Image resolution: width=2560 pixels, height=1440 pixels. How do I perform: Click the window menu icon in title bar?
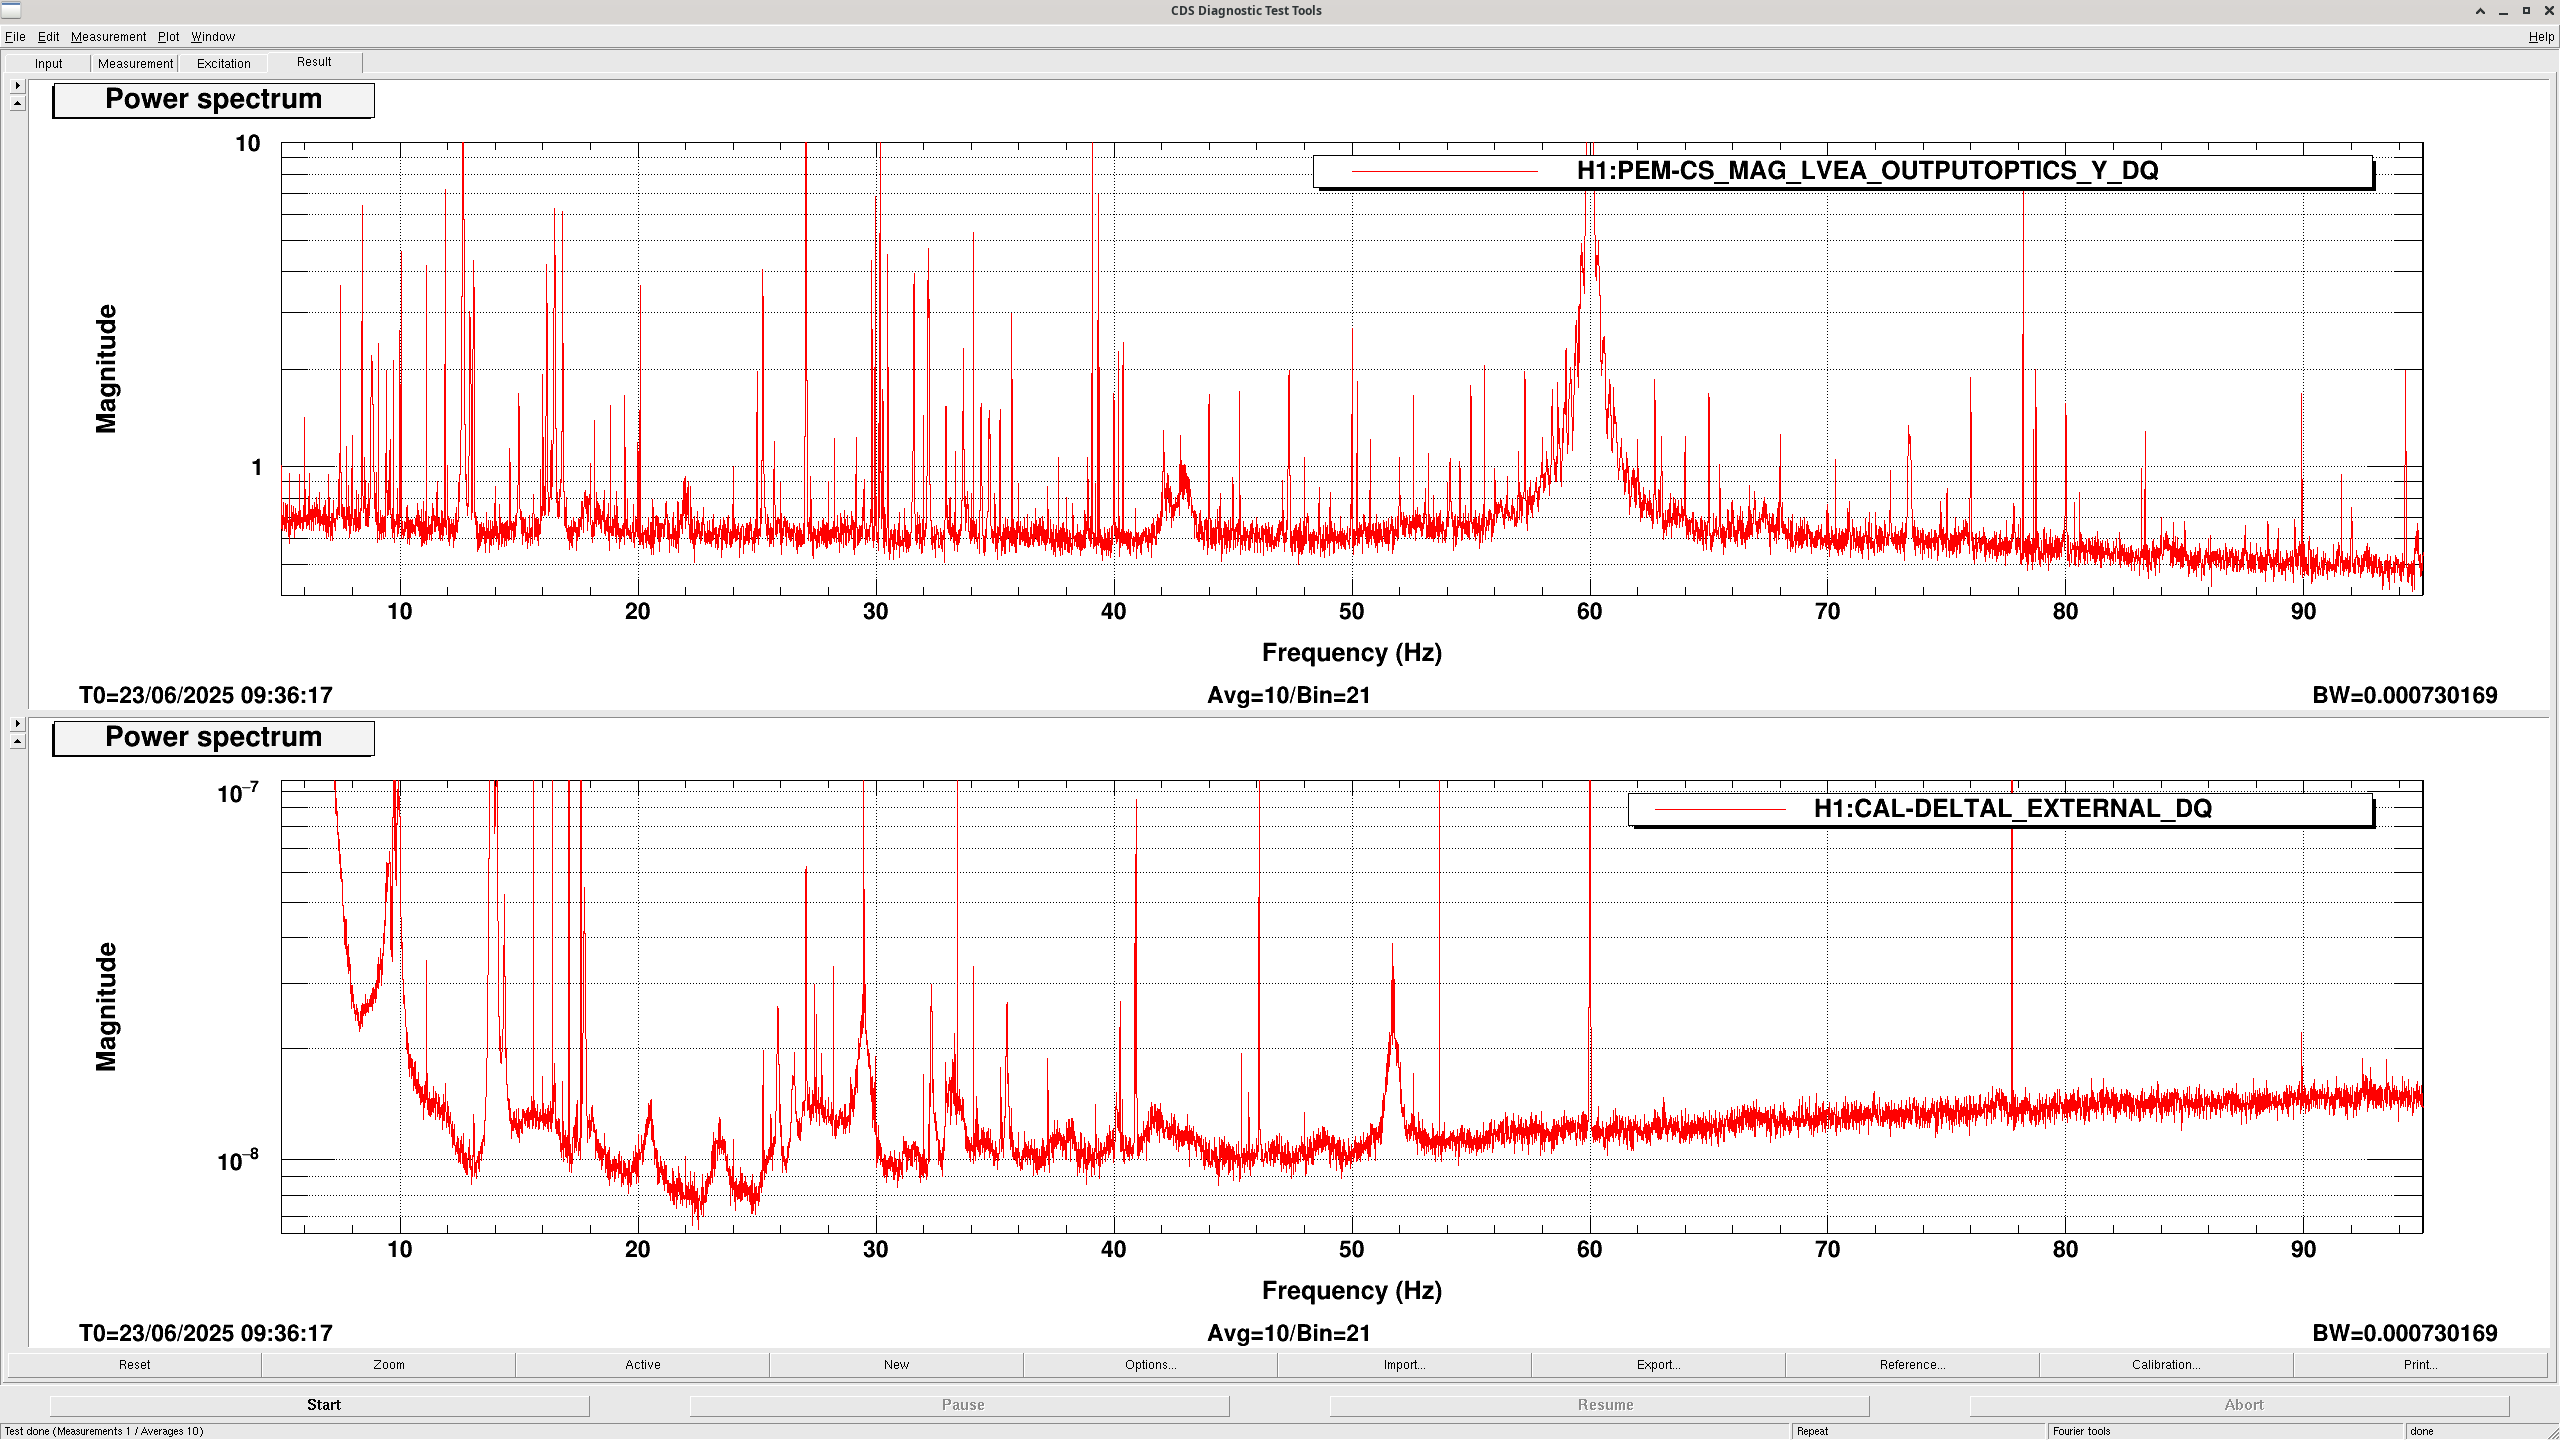pyautogui.click(x=11, y=10)
